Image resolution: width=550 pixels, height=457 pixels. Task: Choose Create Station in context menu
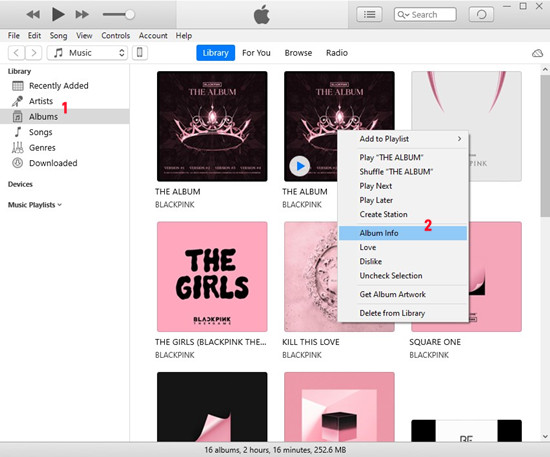[x=403, y=214]
